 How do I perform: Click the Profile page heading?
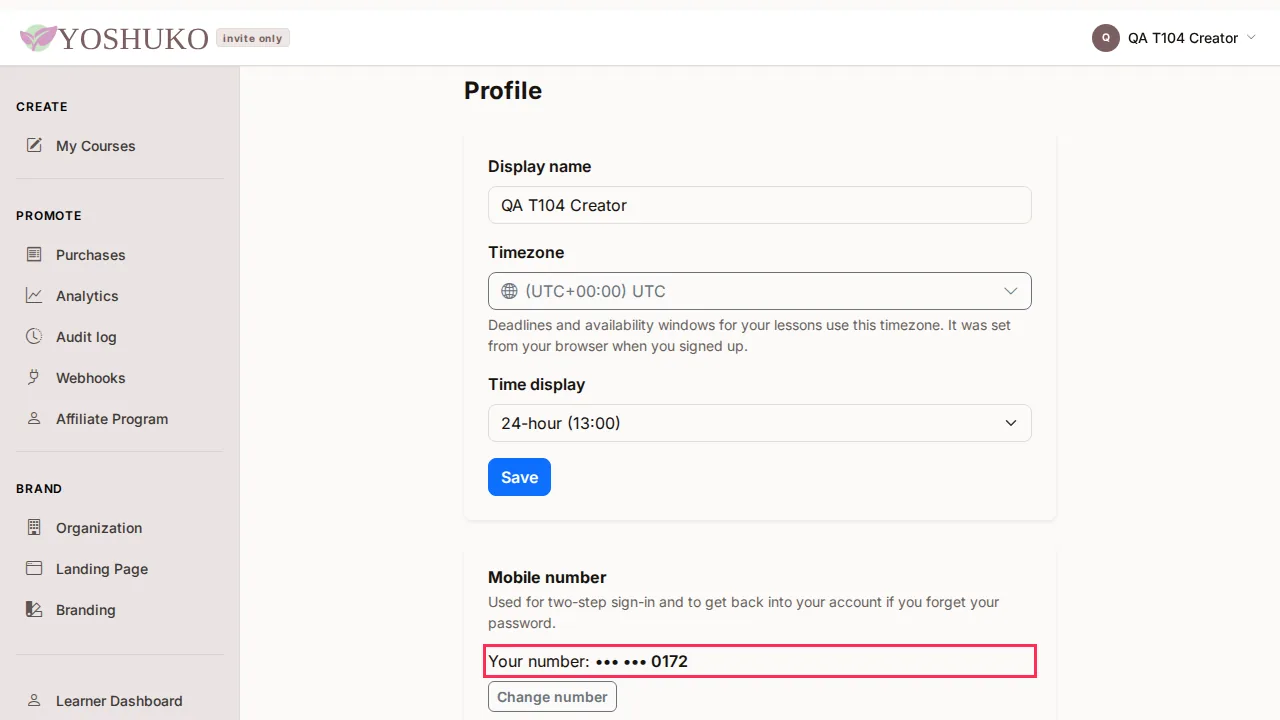503,90
